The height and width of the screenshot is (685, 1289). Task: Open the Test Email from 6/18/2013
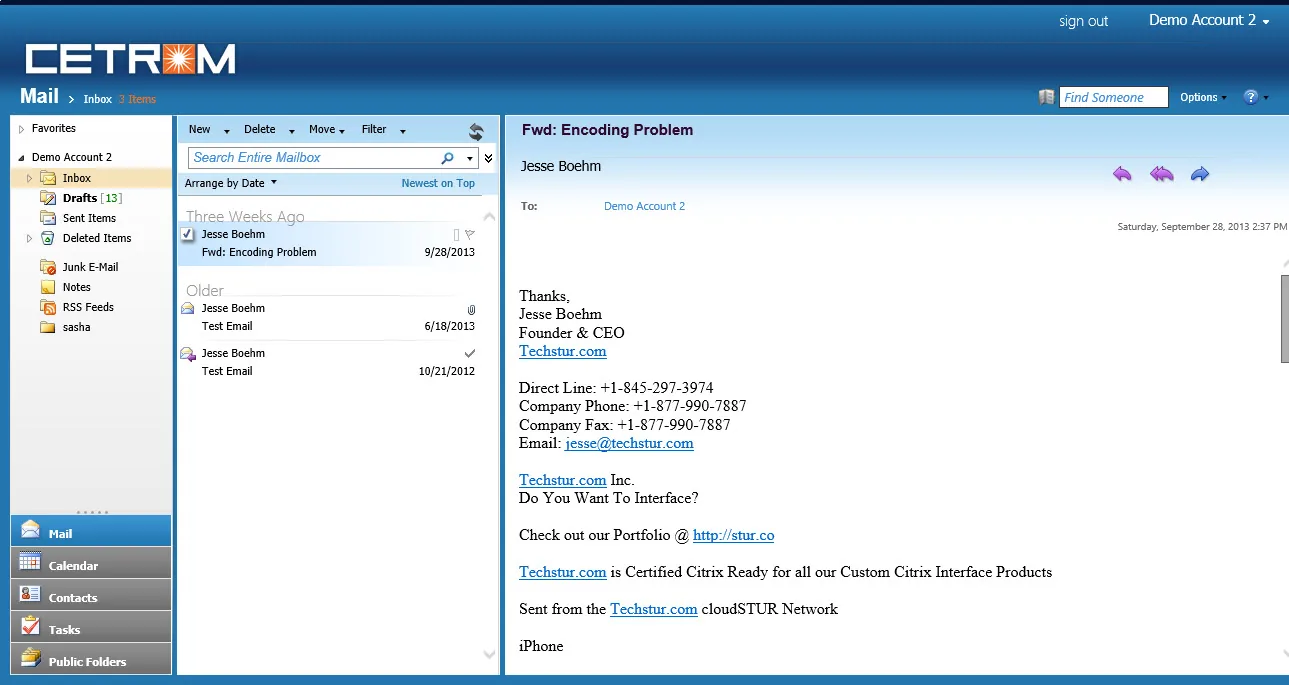click(x=338, y=317)
